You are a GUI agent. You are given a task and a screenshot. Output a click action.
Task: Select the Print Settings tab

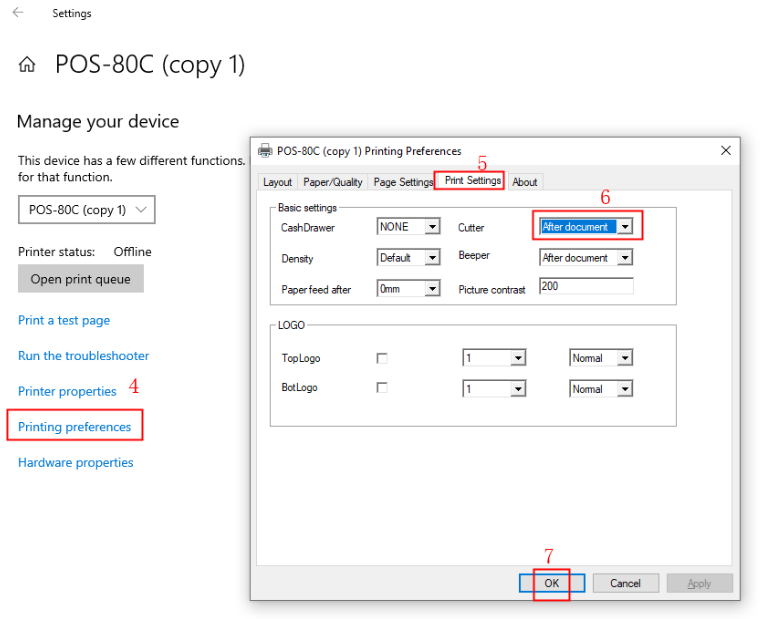(472, 180)
